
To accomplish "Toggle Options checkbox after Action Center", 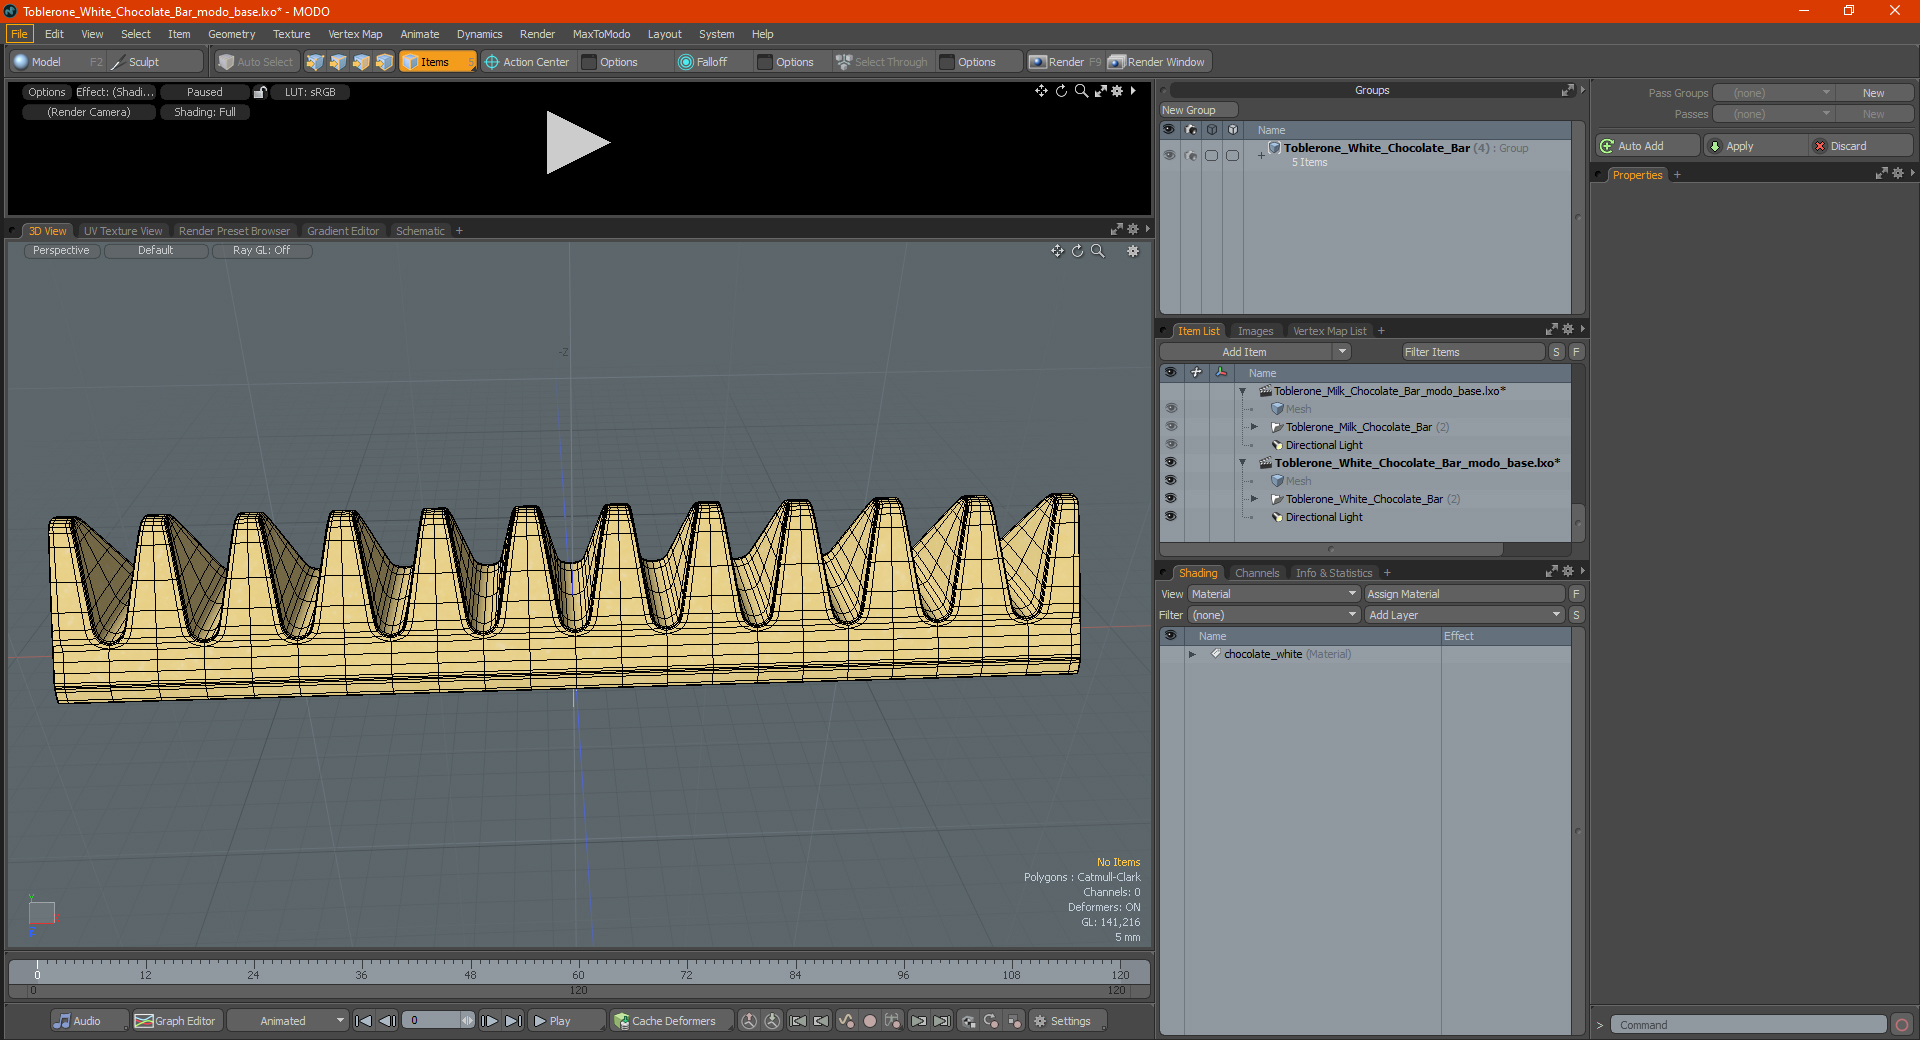I will click(x=589, y=62).
